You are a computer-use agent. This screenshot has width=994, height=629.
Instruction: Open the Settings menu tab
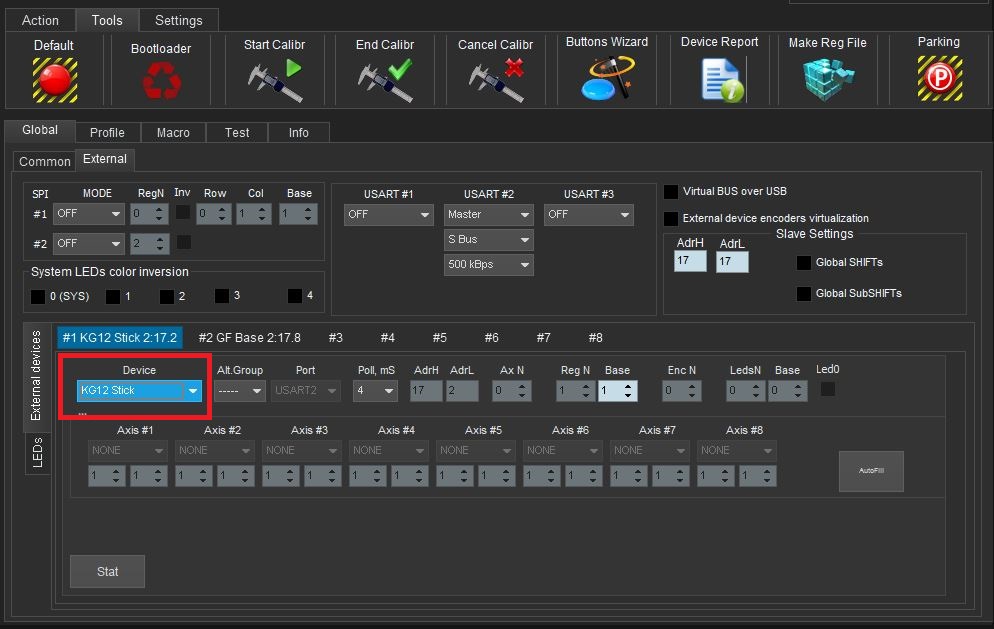(178, 20)
